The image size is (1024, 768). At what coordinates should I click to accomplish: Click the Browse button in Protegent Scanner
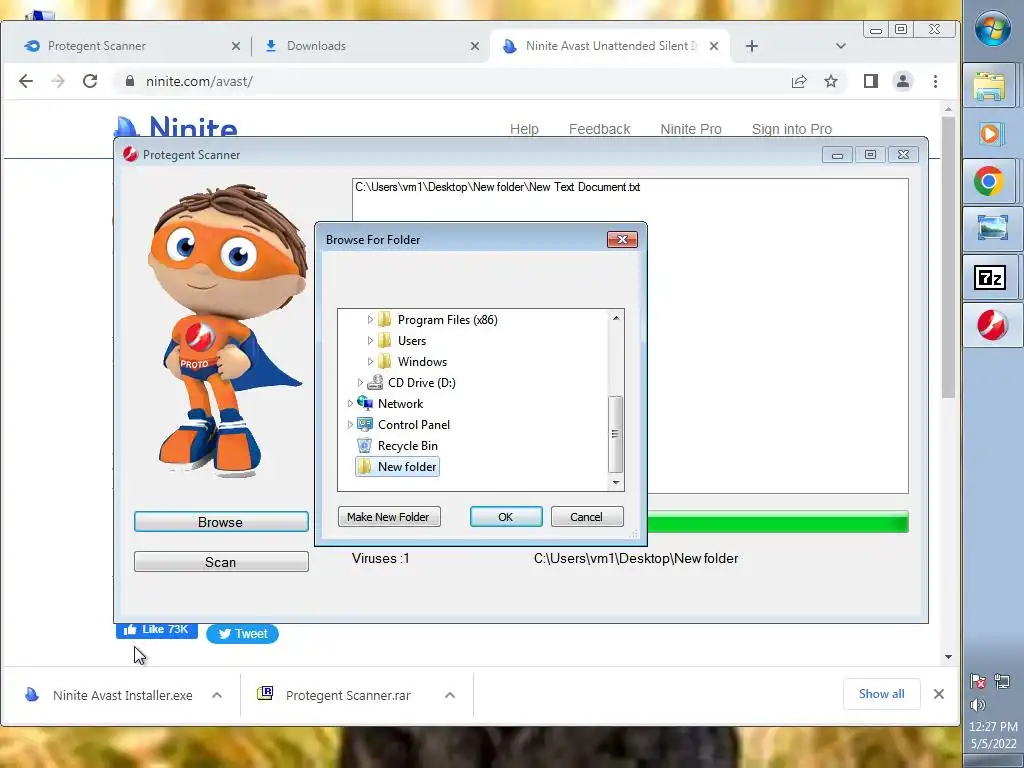coord(221,522)
